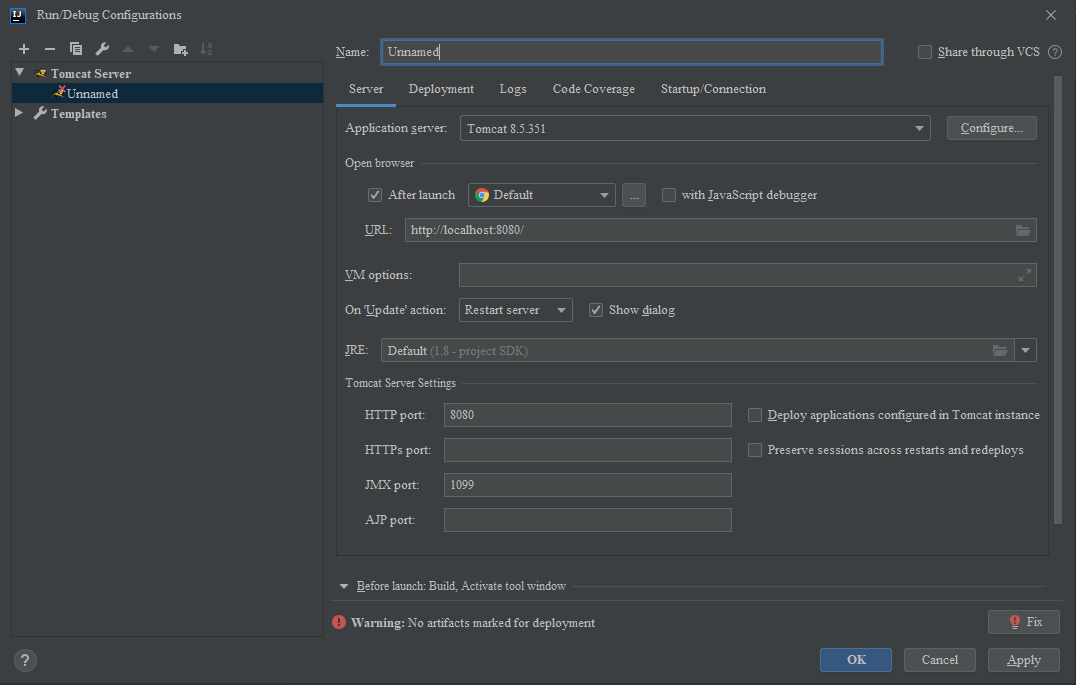This screenshot has height=685, width=1076.
Task: Enable the with JavaScript debugger checkbox
Action: coord(668,195)
